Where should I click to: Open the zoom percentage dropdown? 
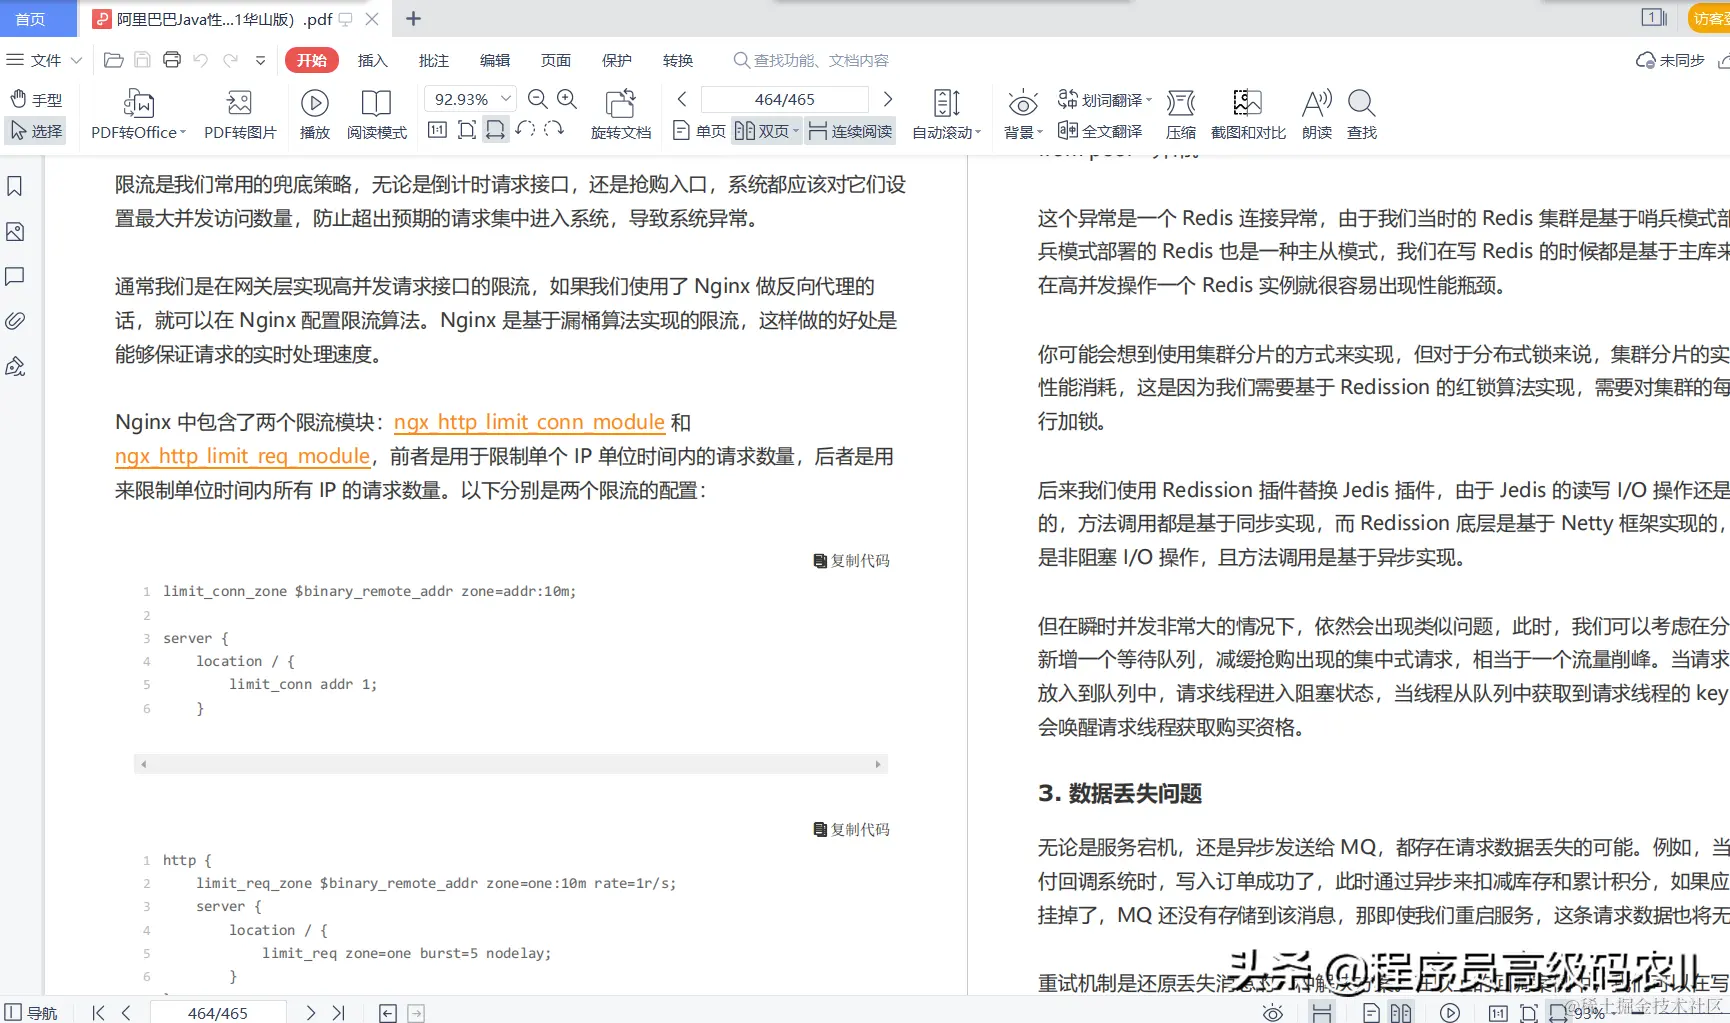click(506, 98)
